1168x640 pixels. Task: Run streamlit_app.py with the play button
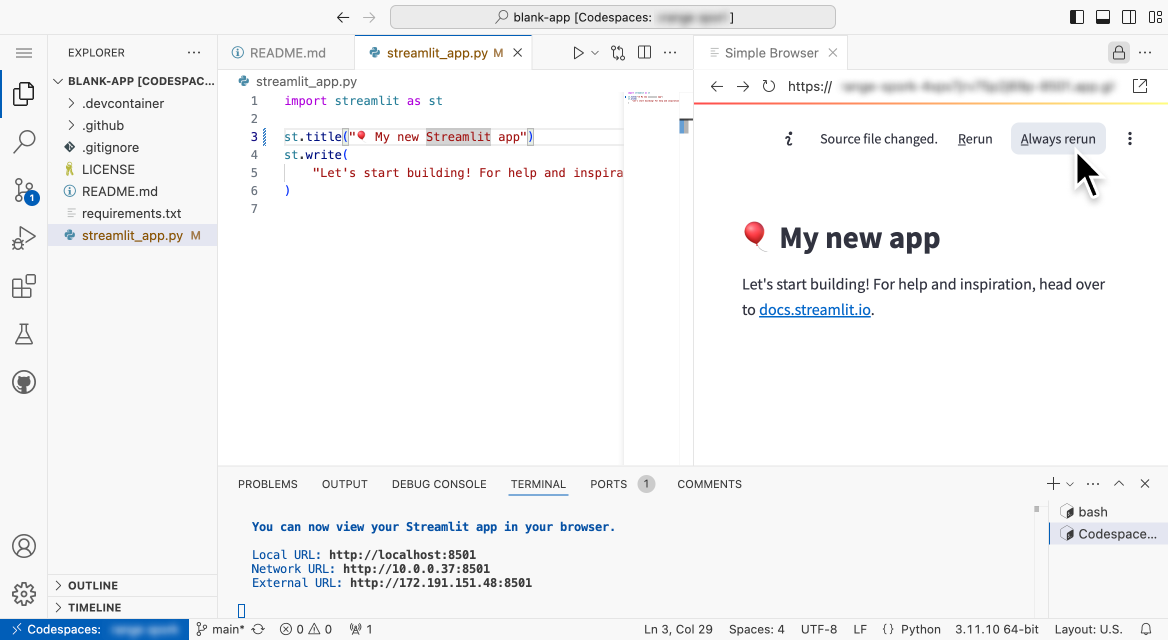(x=578, y=51)
